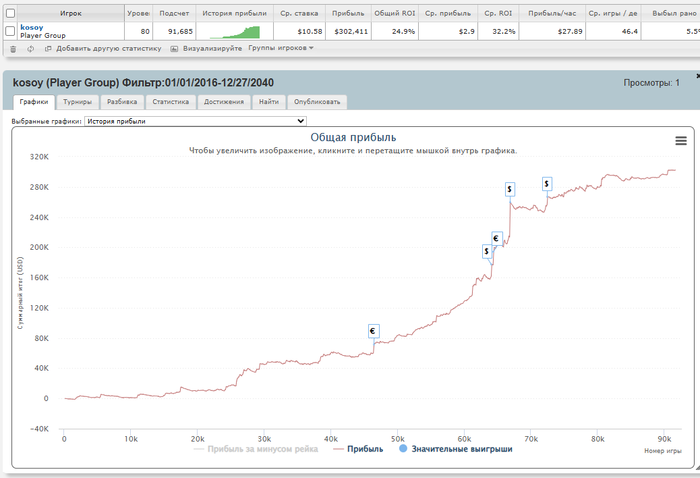The image size is (700, 478).
Task: Click the icon beside 'Добавить другую статистику'
Action: (48, 49)
